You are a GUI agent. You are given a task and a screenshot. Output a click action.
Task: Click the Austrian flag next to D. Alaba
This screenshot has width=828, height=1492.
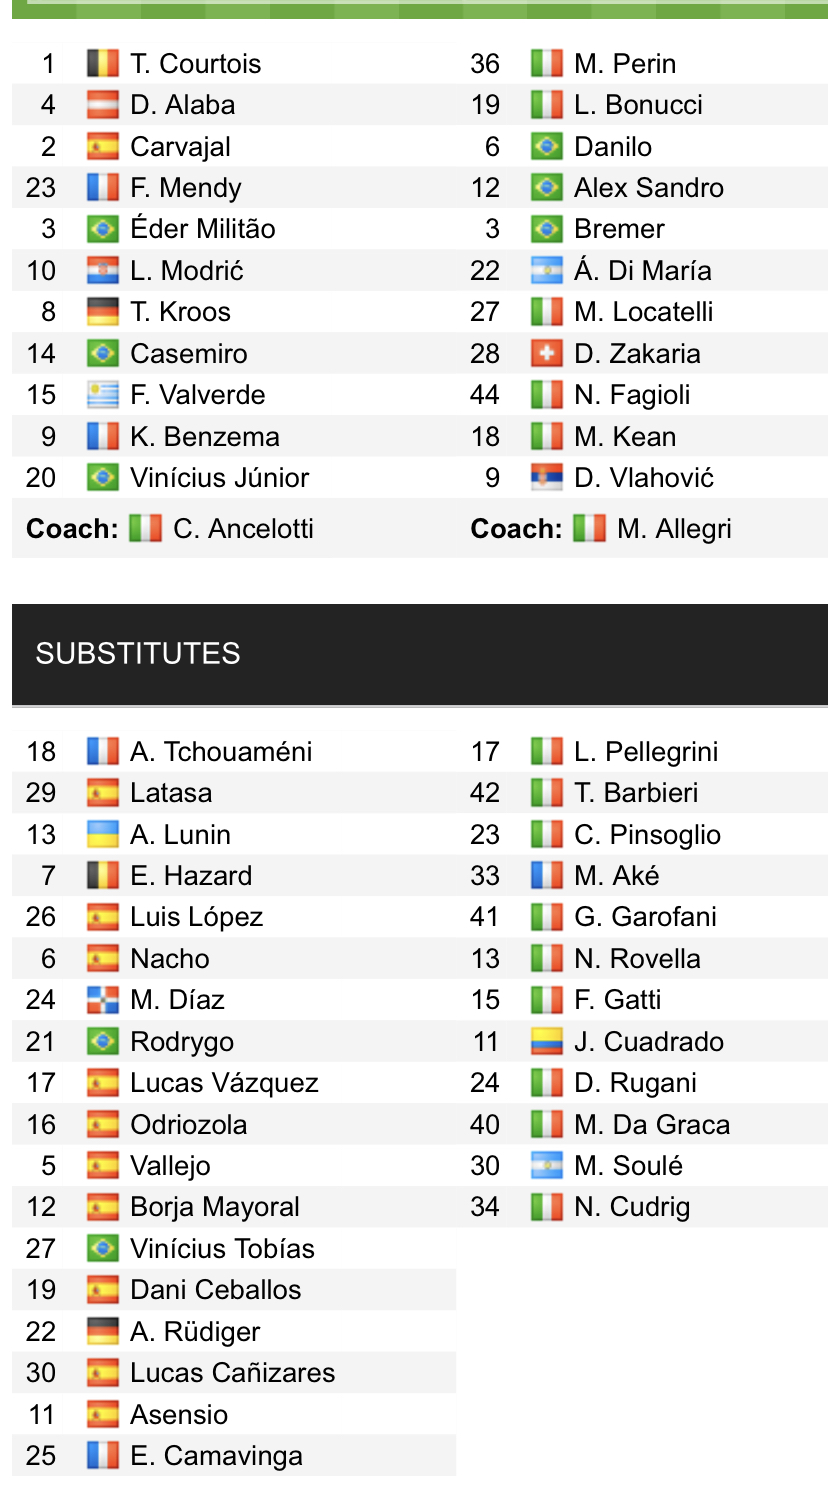coord(102,105)
